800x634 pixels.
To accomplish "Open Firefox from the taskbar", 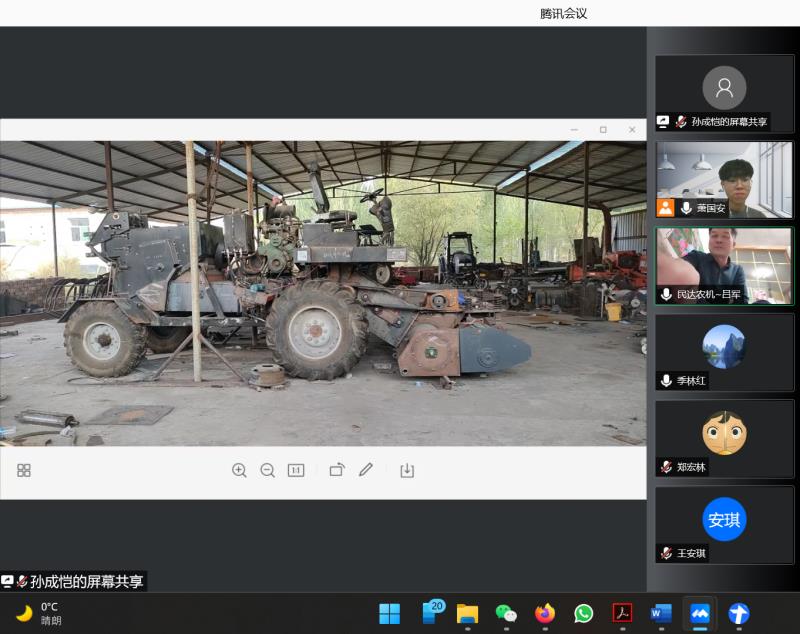I will click(545, 613).
